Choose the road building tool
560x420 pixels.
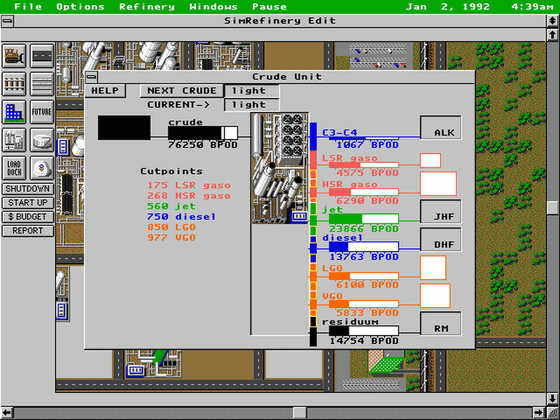coord(42,56)
